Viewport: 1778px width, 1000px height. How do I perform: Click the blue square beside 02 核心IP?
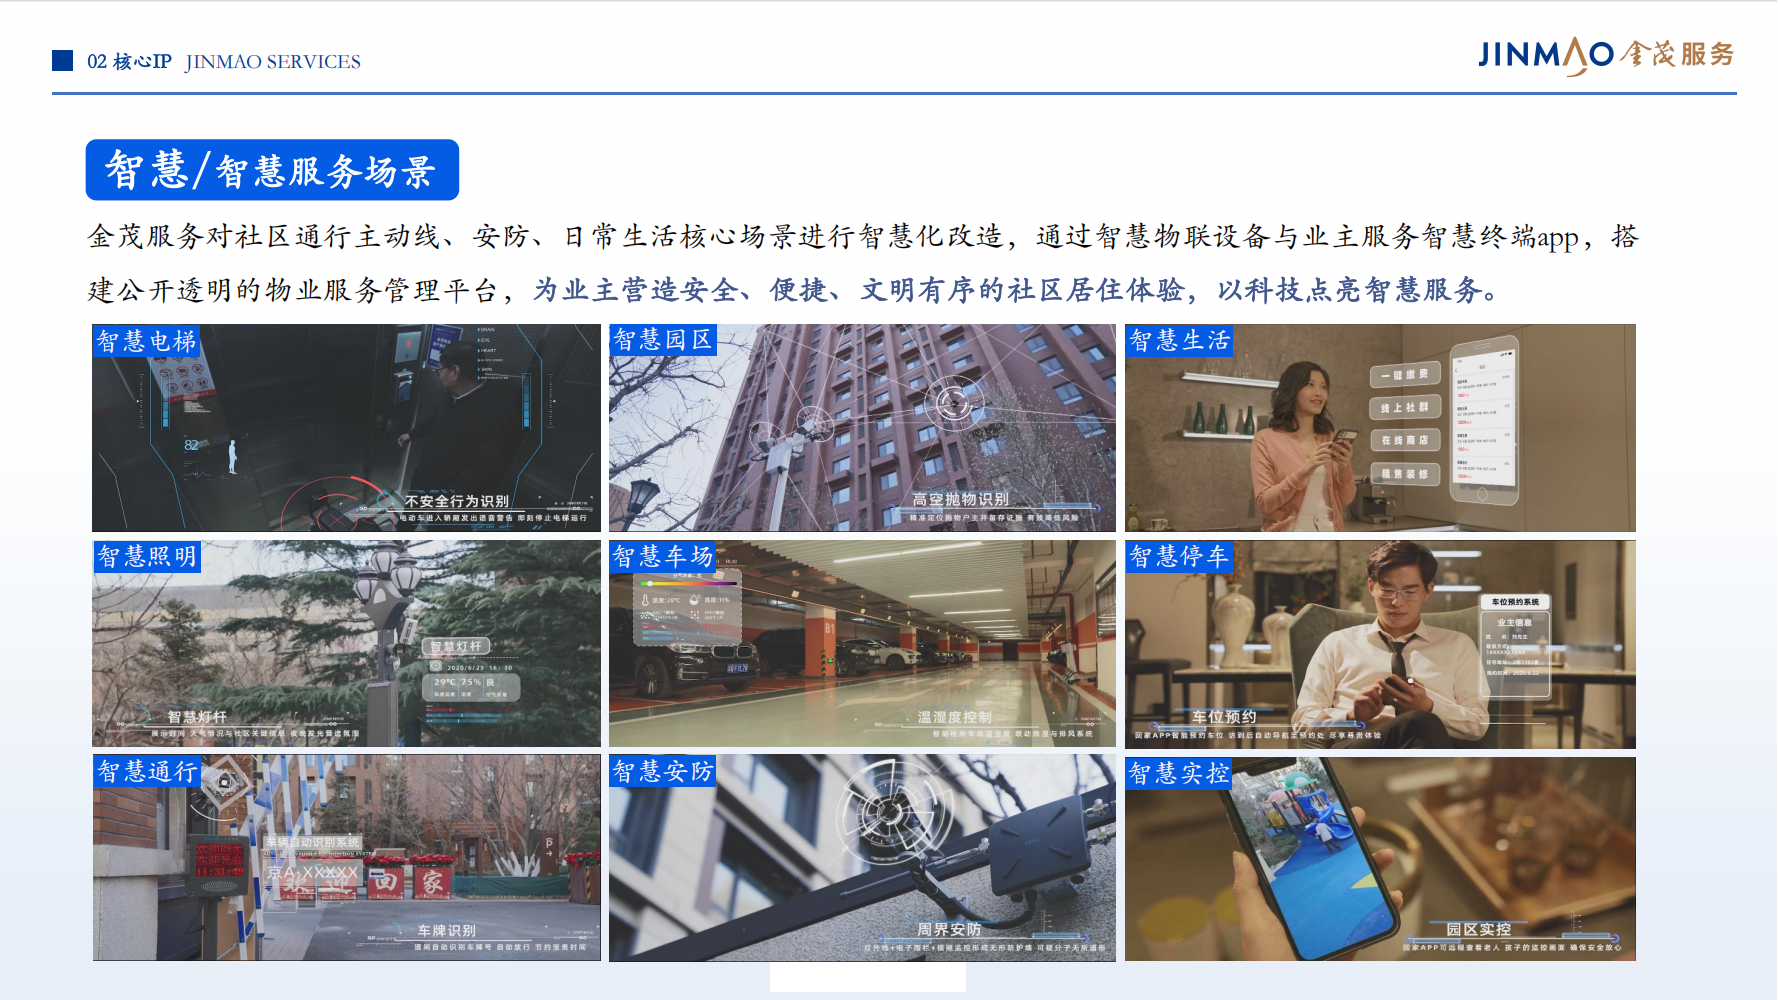tap(63, 61)
